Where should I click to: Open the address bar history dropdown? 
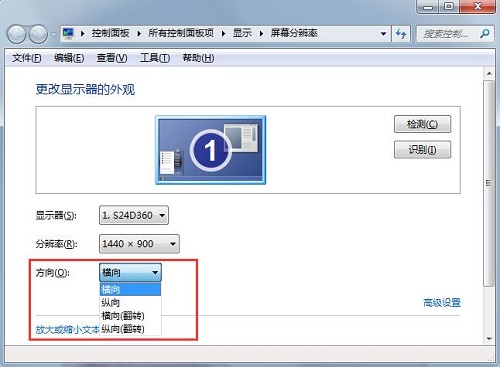383,34
